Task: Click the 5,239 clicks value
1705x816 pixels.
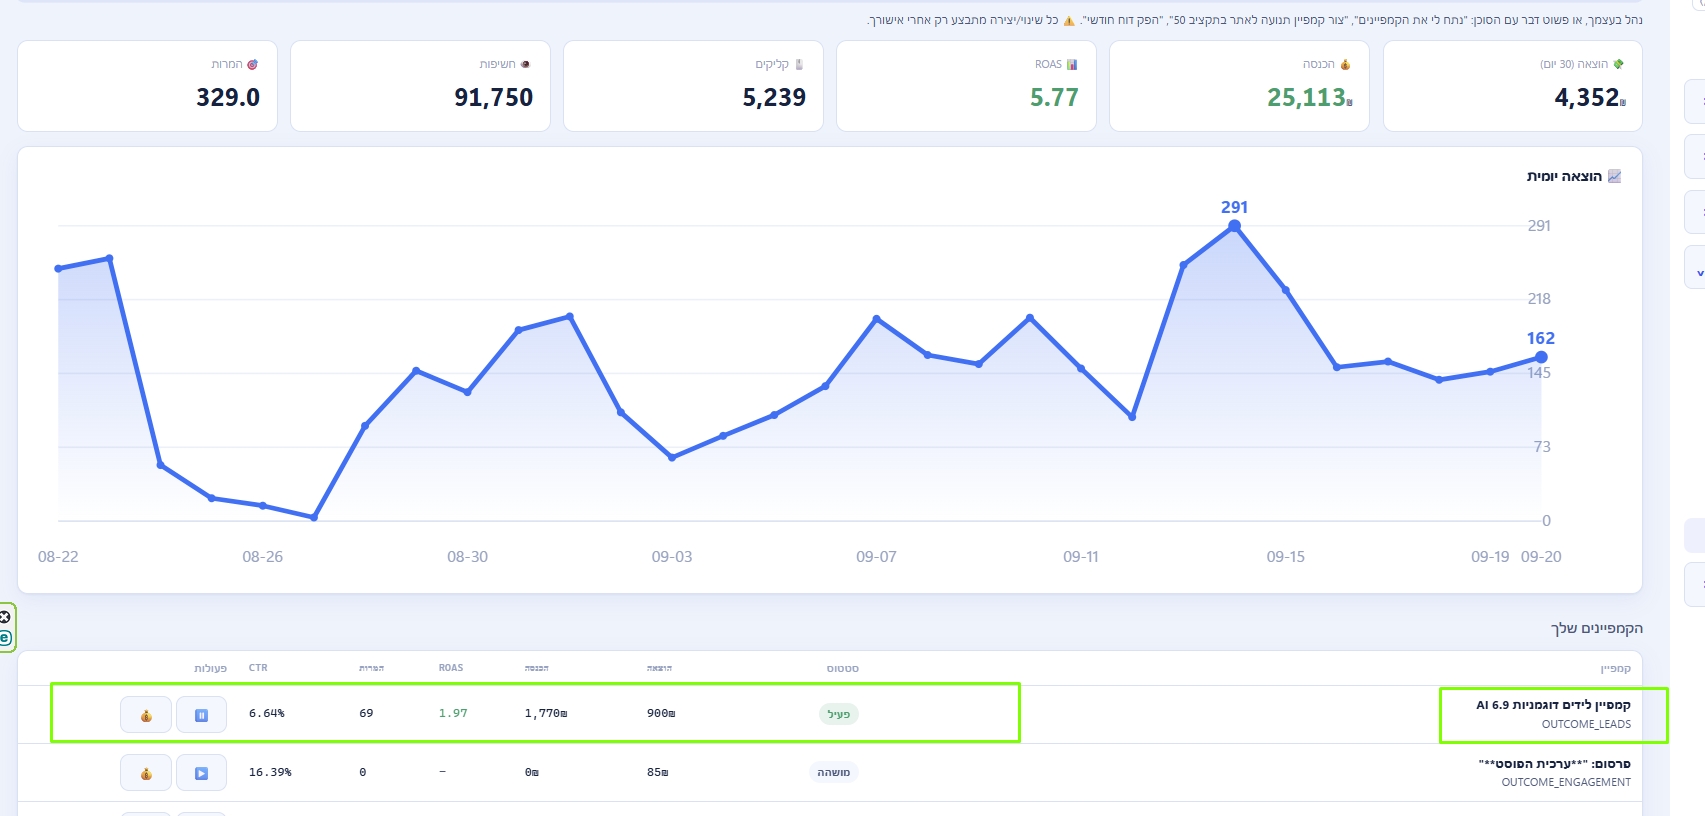Action: pyautogui.click(x=774, y=97)
